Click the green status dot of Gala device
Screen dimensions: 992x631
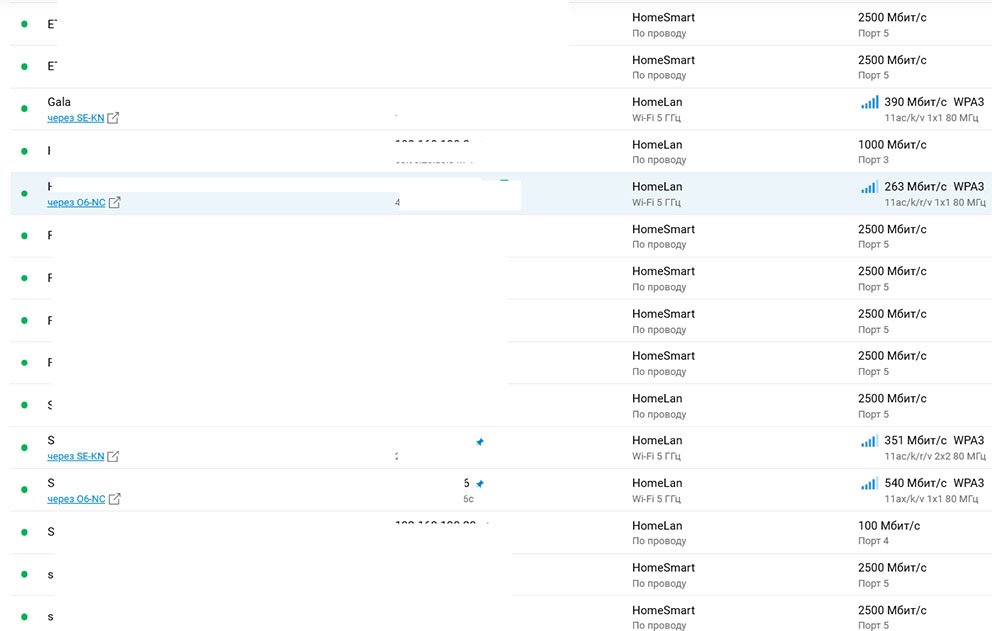tap(24, 109)
